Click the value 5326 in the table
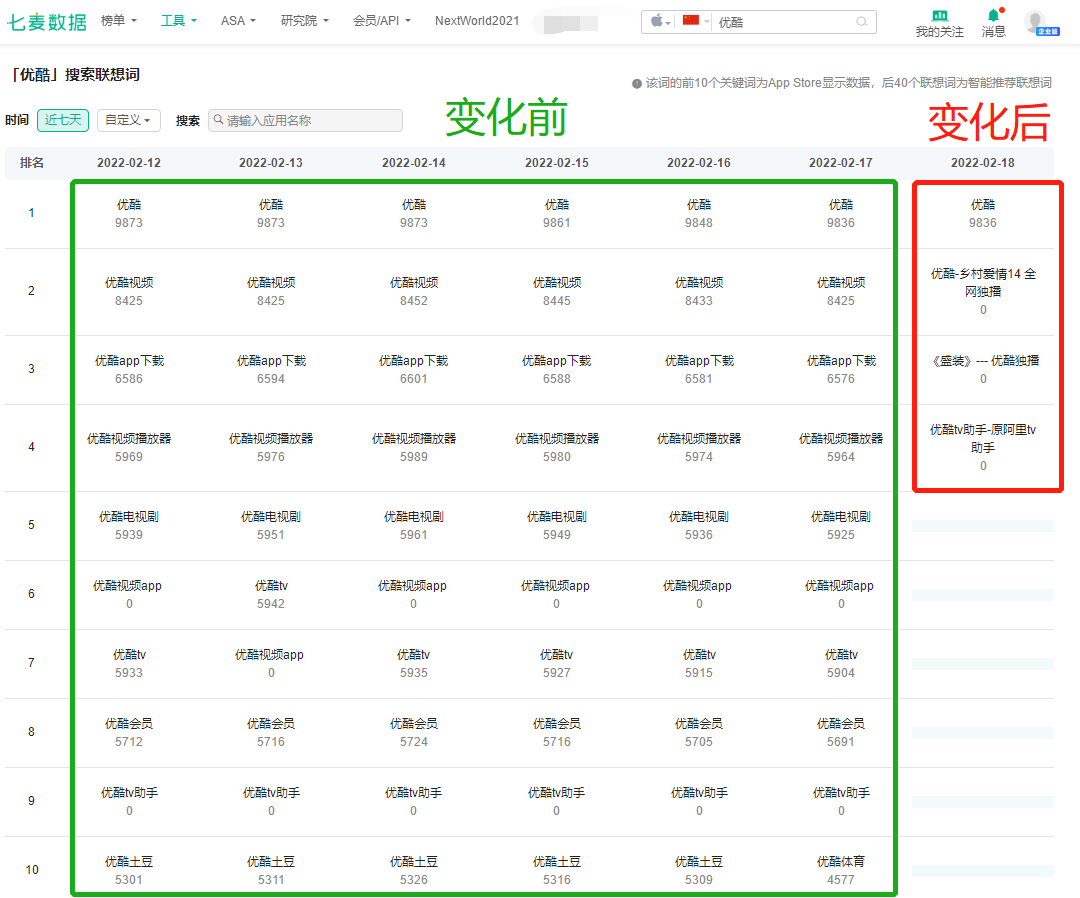The width and height of the screenshot is (1080, 898). pos(414,879)
